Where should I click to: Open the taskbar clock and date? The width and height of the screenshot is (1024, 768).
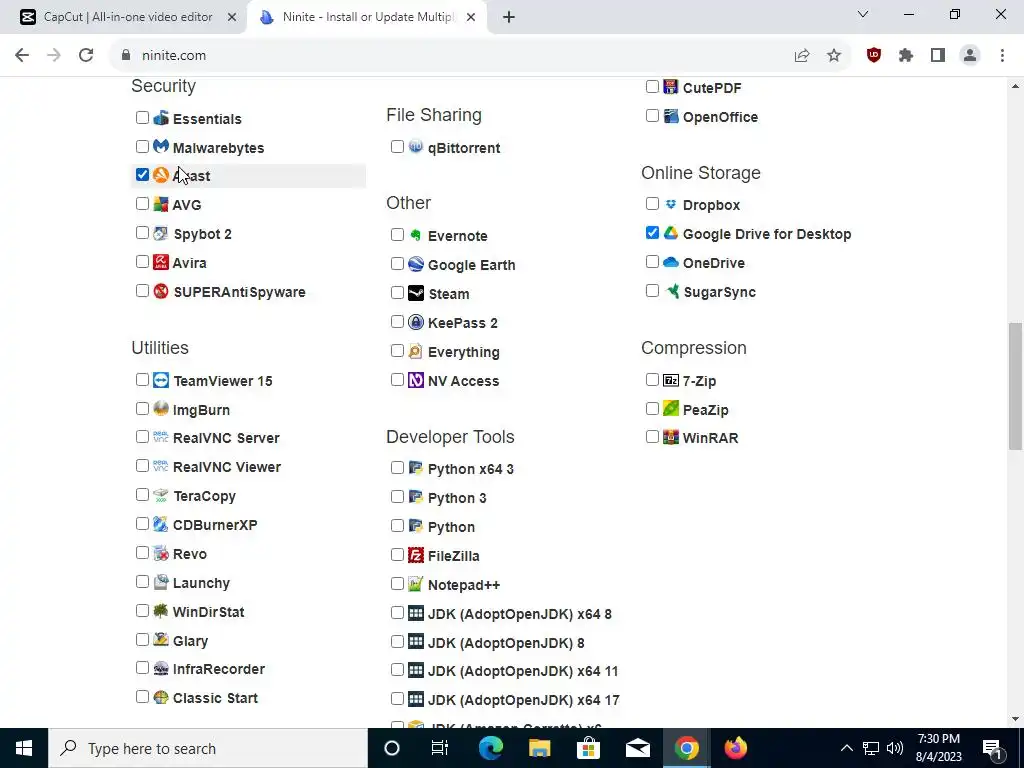click(938, 748)
